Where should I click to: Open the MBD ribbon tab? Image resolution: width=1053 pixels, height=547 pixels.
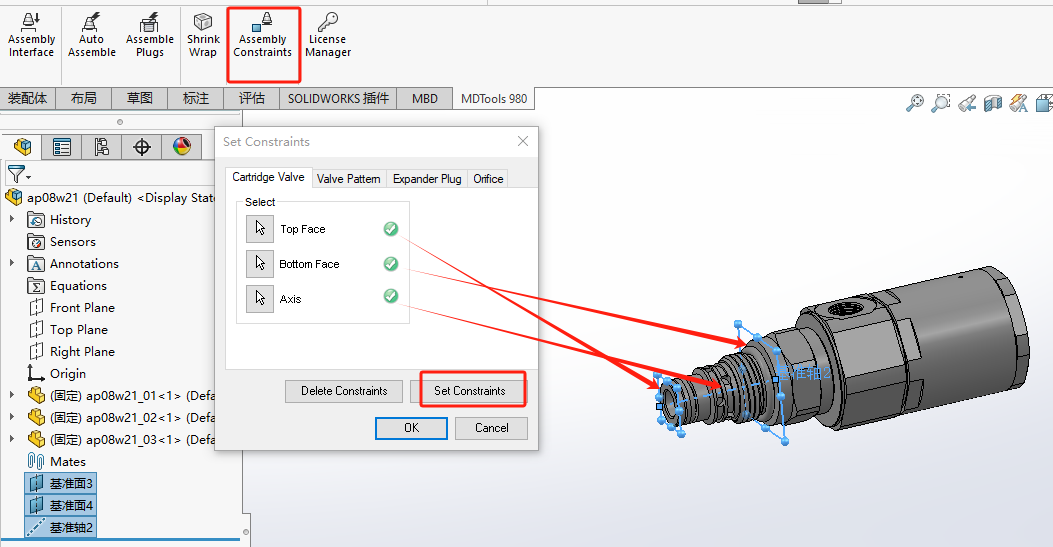click(x=424, y=98)
